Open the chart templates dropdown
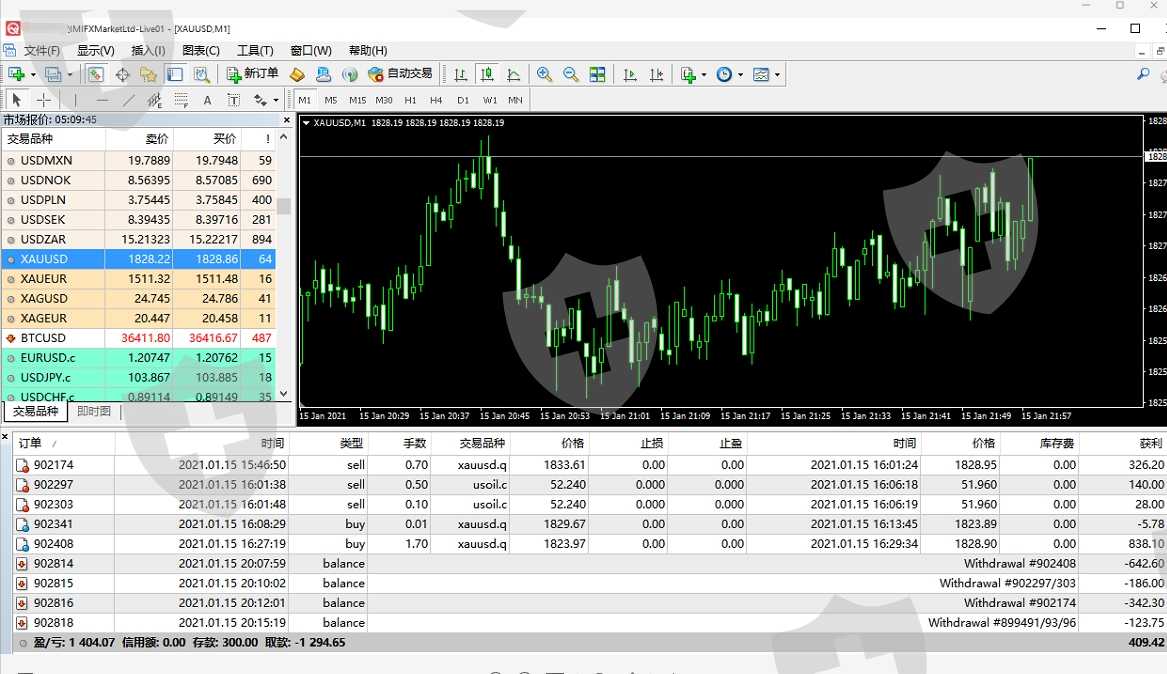Viewport: 1167px width, 674px height. coord(777,75)
